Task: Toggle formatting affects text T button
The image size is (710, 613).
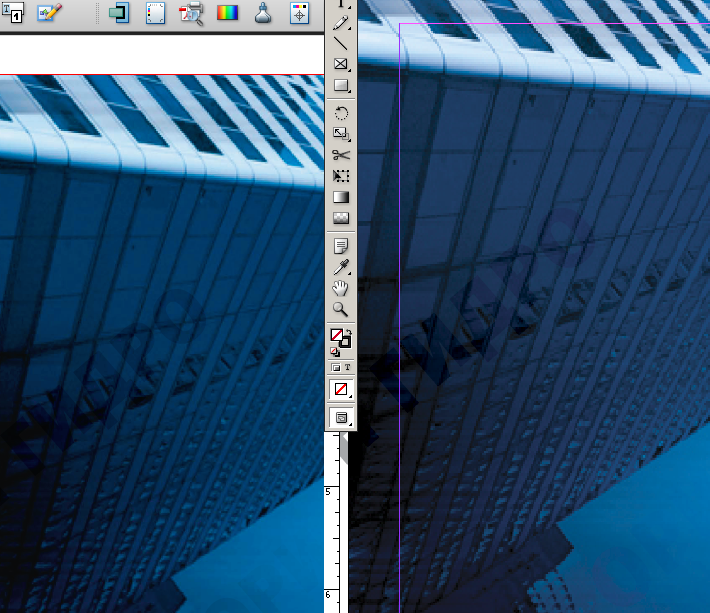Action: tap(347, 368)
